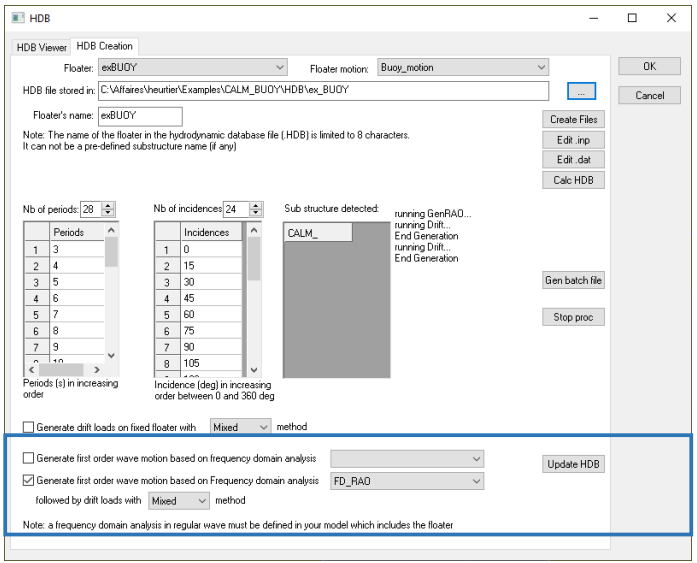Click the Periods table vertical scrollbar
Viewport: 697px width, 563px height.
click(111, 300)
